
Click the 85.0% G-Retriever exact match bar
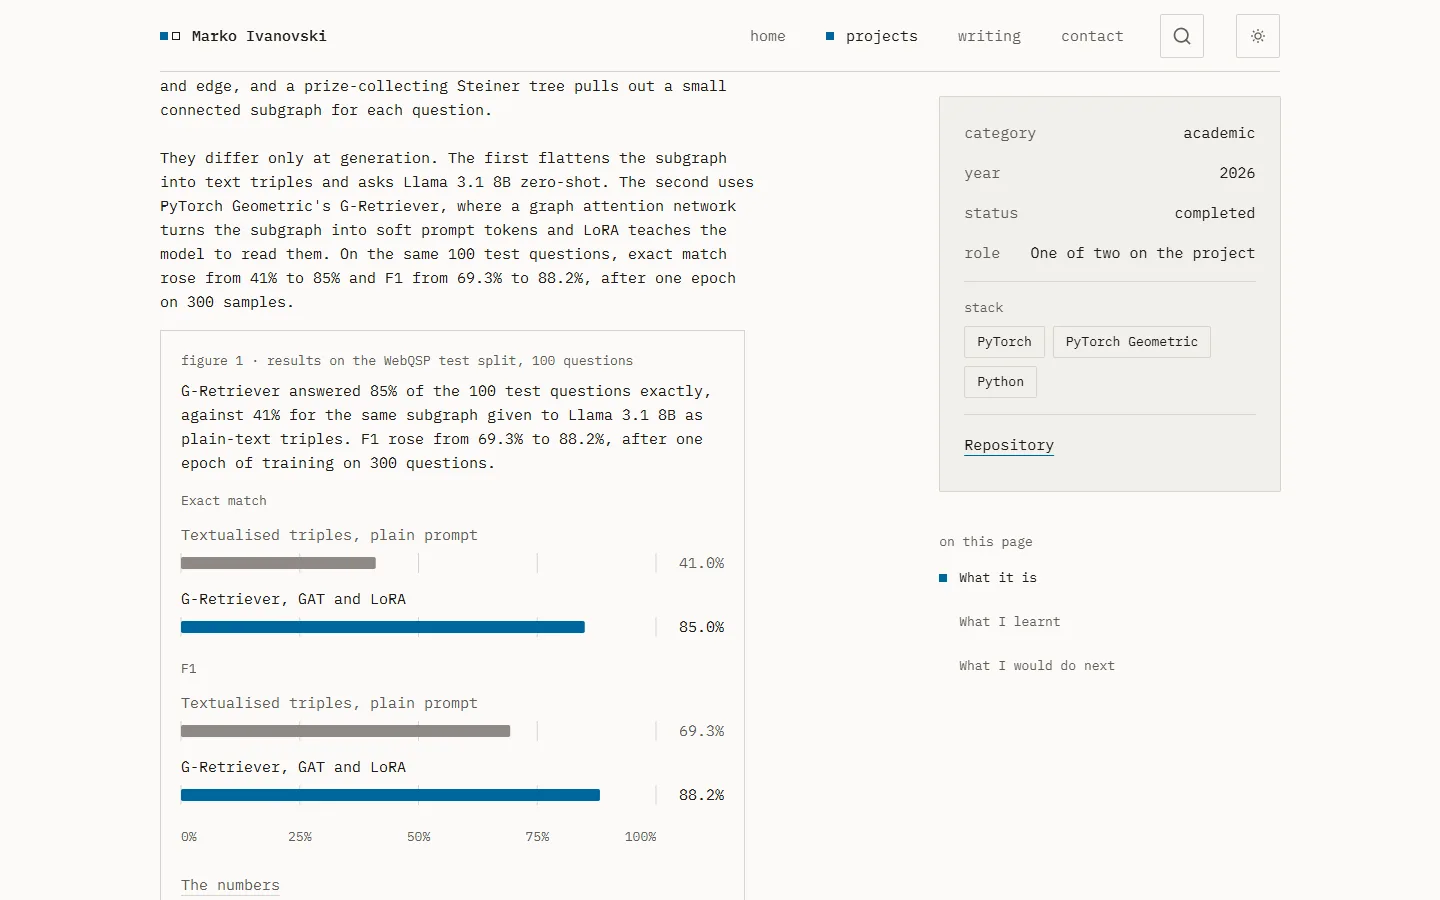[x=383, y=627]
